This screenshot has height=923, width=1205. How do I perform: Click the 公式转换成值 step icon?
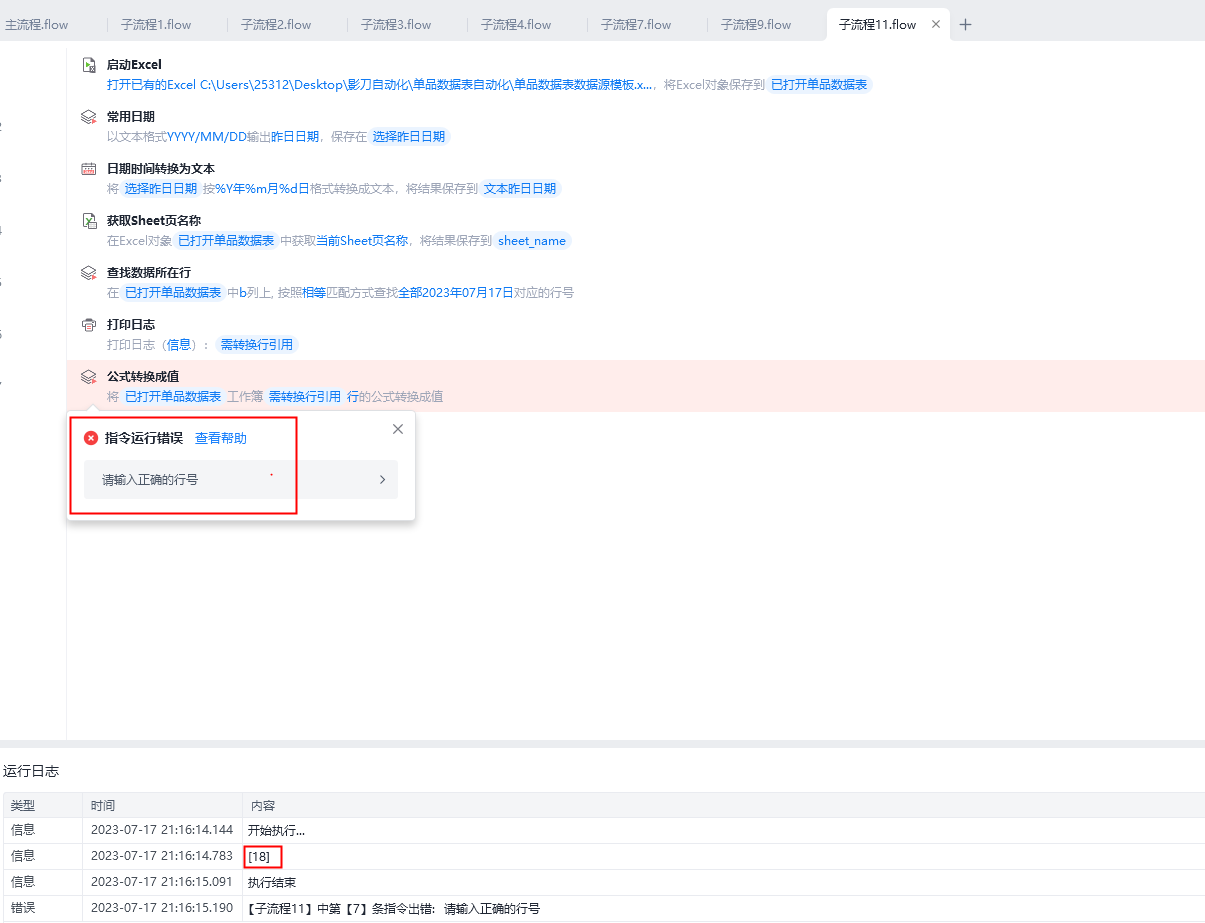pyautogui.click(x=89, y=377)
